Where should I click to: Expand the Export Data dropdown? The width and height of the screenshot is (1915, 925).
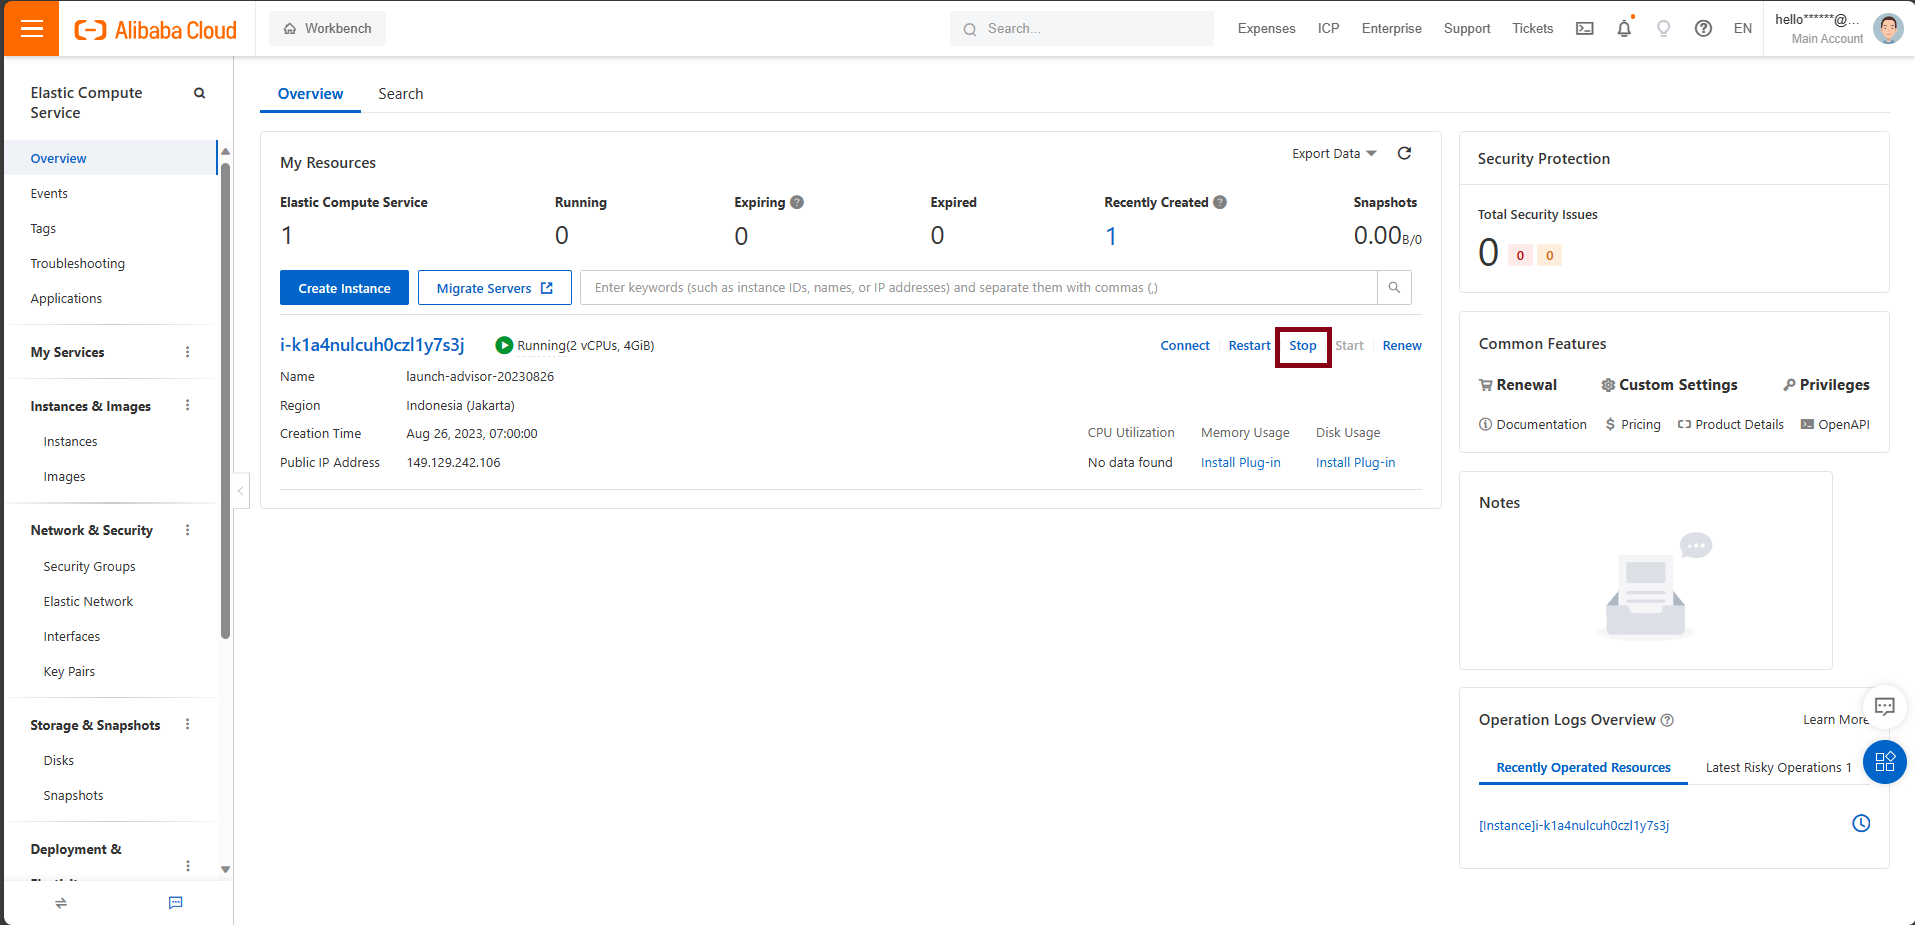[1334, 154]
